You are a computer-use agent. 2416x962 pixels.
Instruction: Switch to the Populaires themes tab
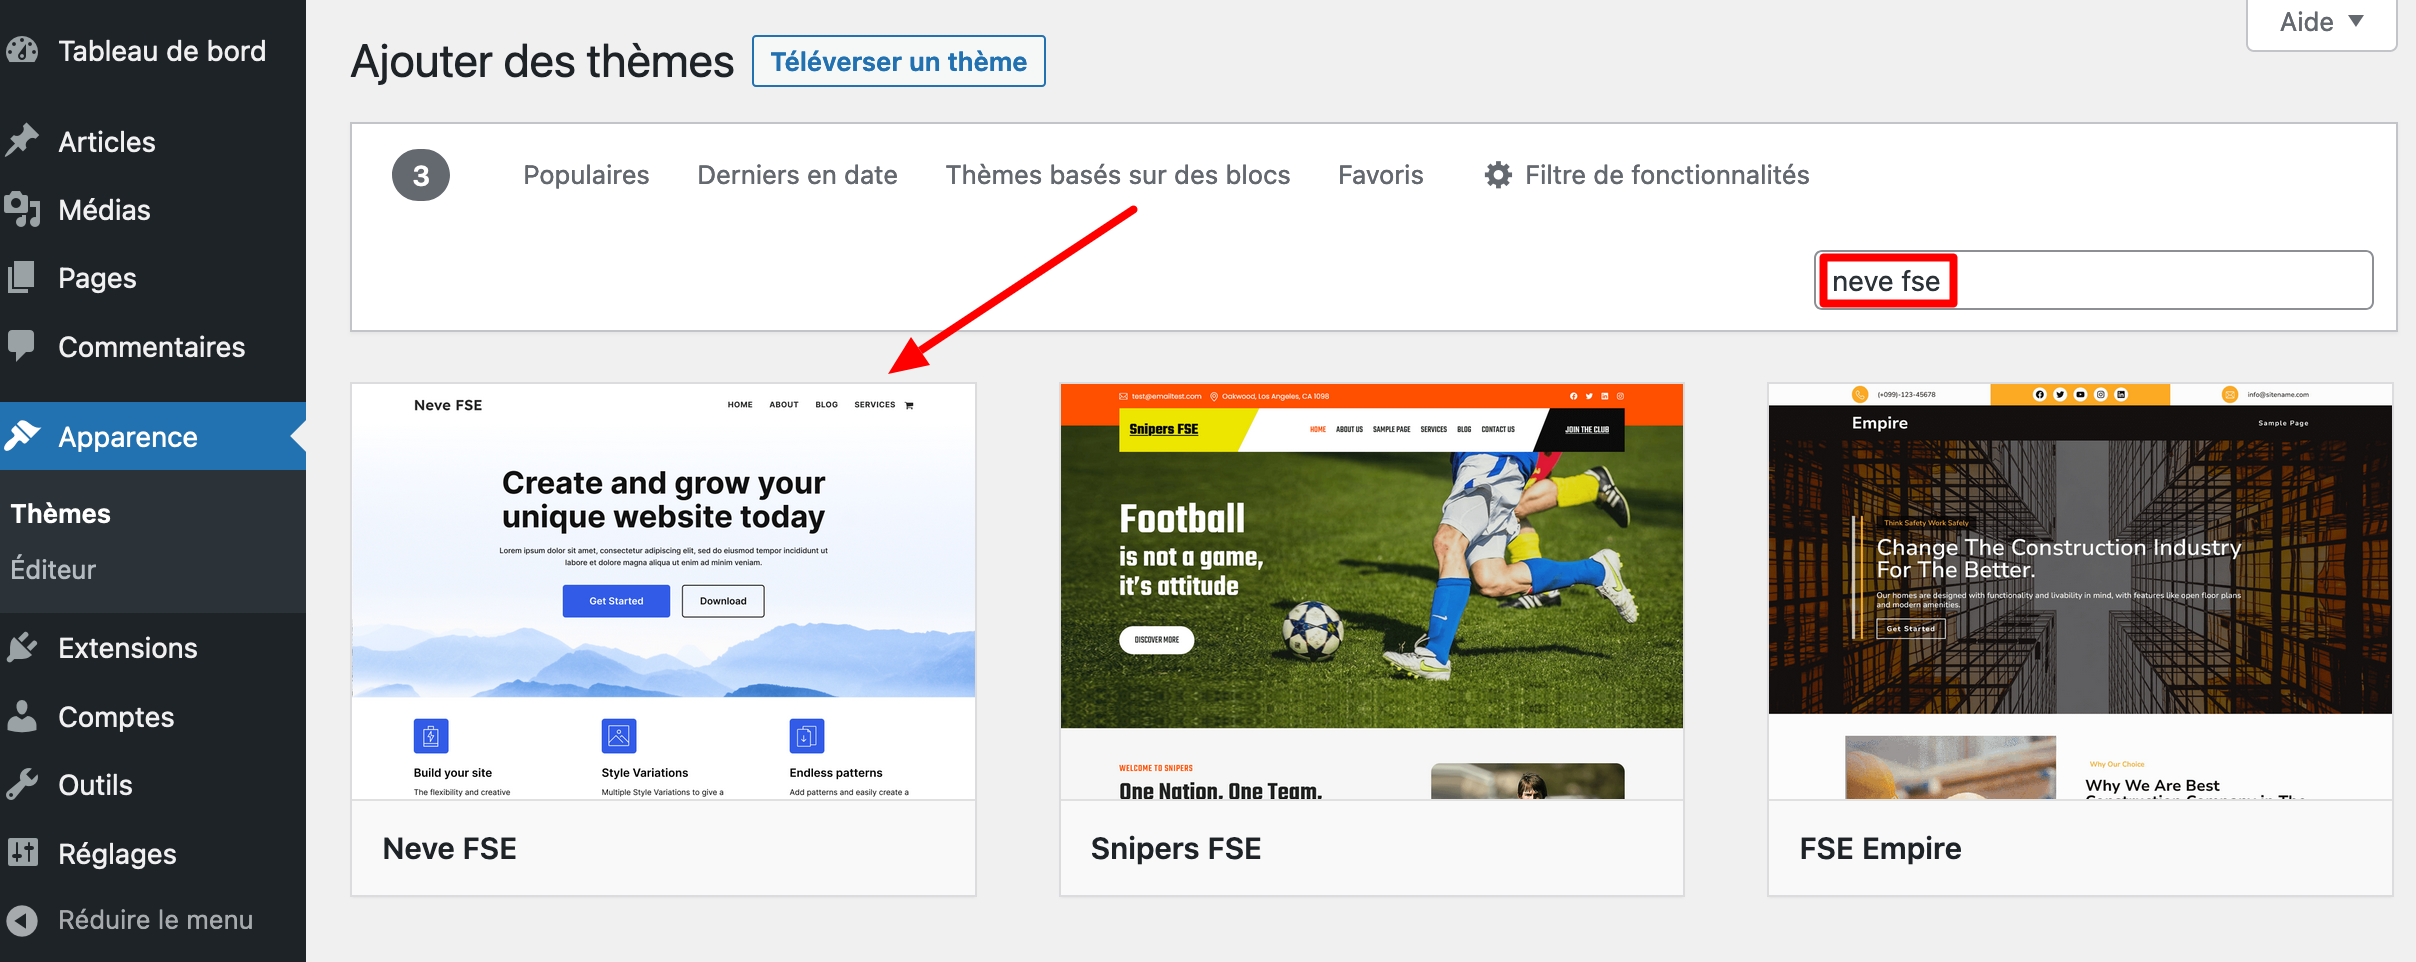[x=586, y=174]
